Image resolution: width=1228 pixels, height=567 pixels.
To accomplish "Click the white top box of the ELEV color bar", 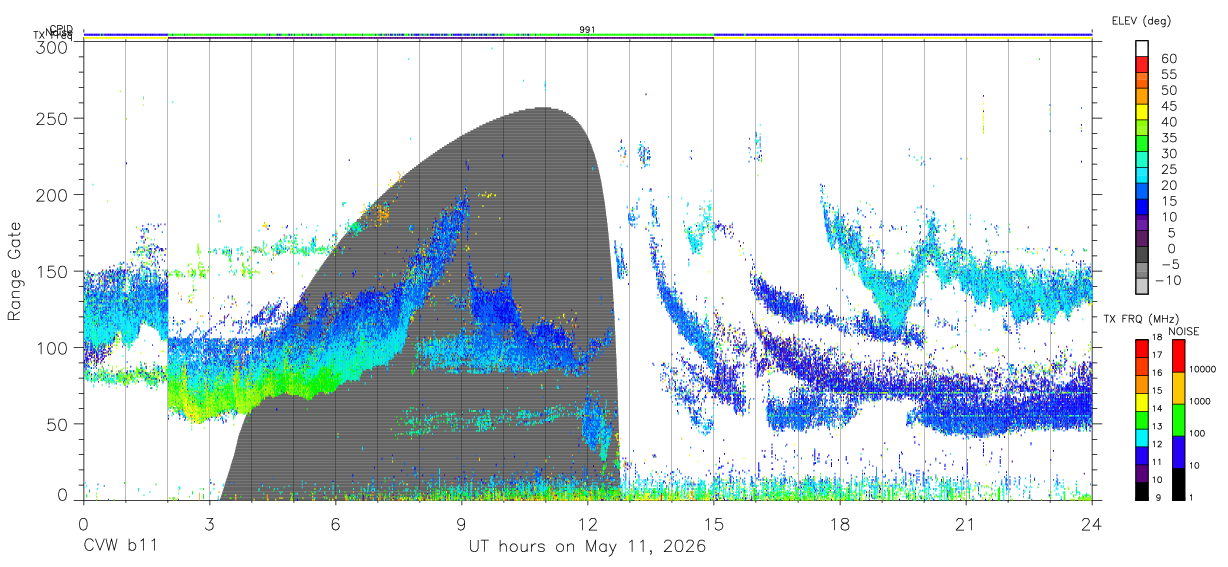I will (1143, 50).
